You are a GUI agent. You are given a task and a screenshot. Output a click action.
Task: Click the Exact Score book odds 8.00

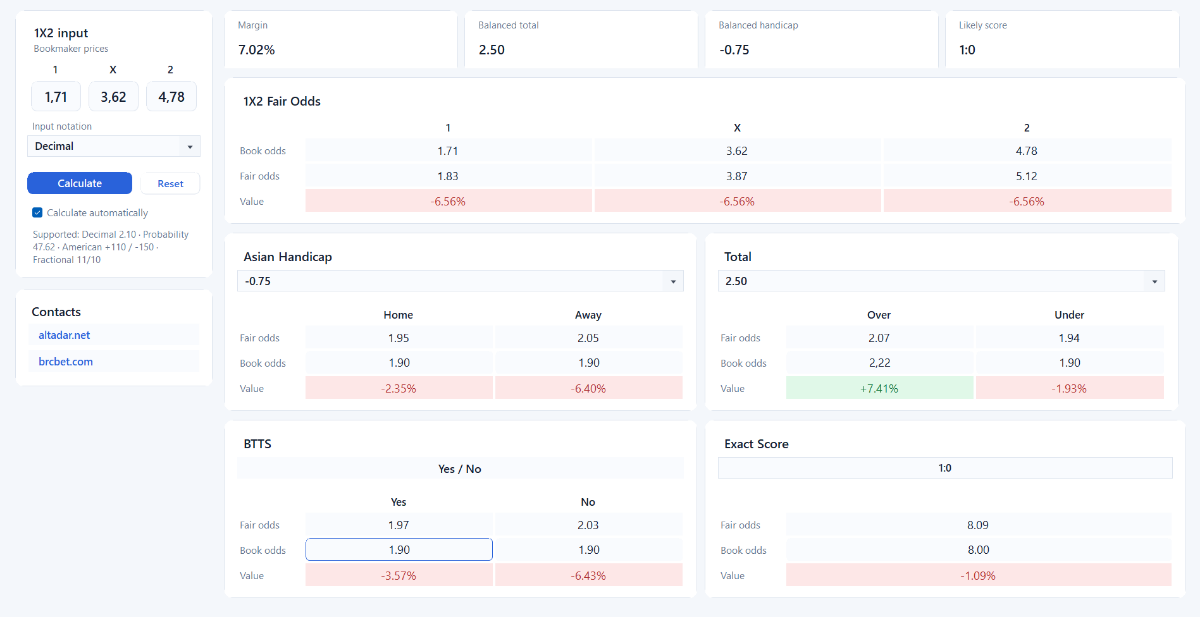978,550
